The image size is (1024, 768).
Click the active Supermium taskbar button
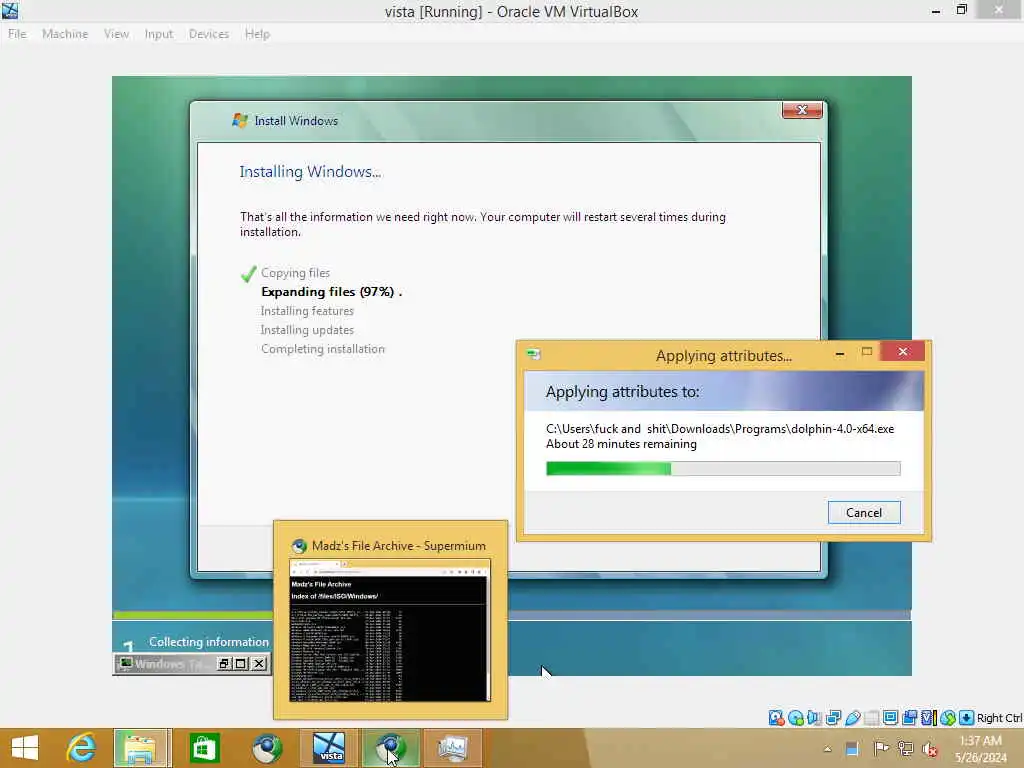click(391, 748)
